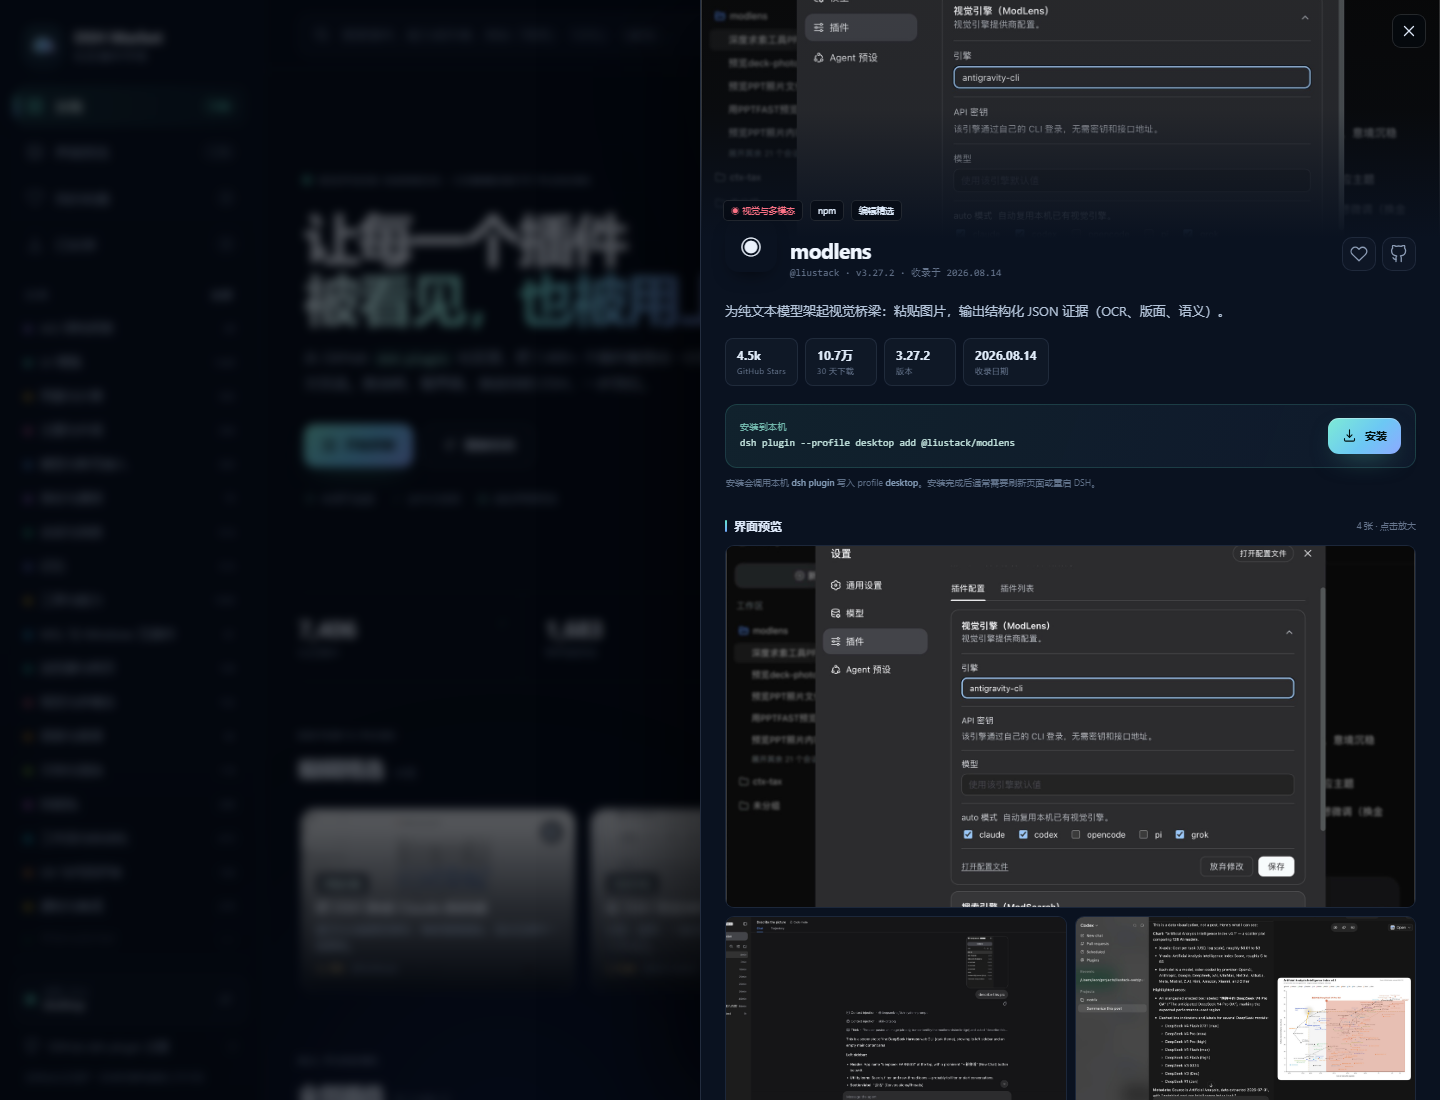Open the chat window preview thumbnail
This screenshot has width=1440, height=1100.
tap(896, 1008)
